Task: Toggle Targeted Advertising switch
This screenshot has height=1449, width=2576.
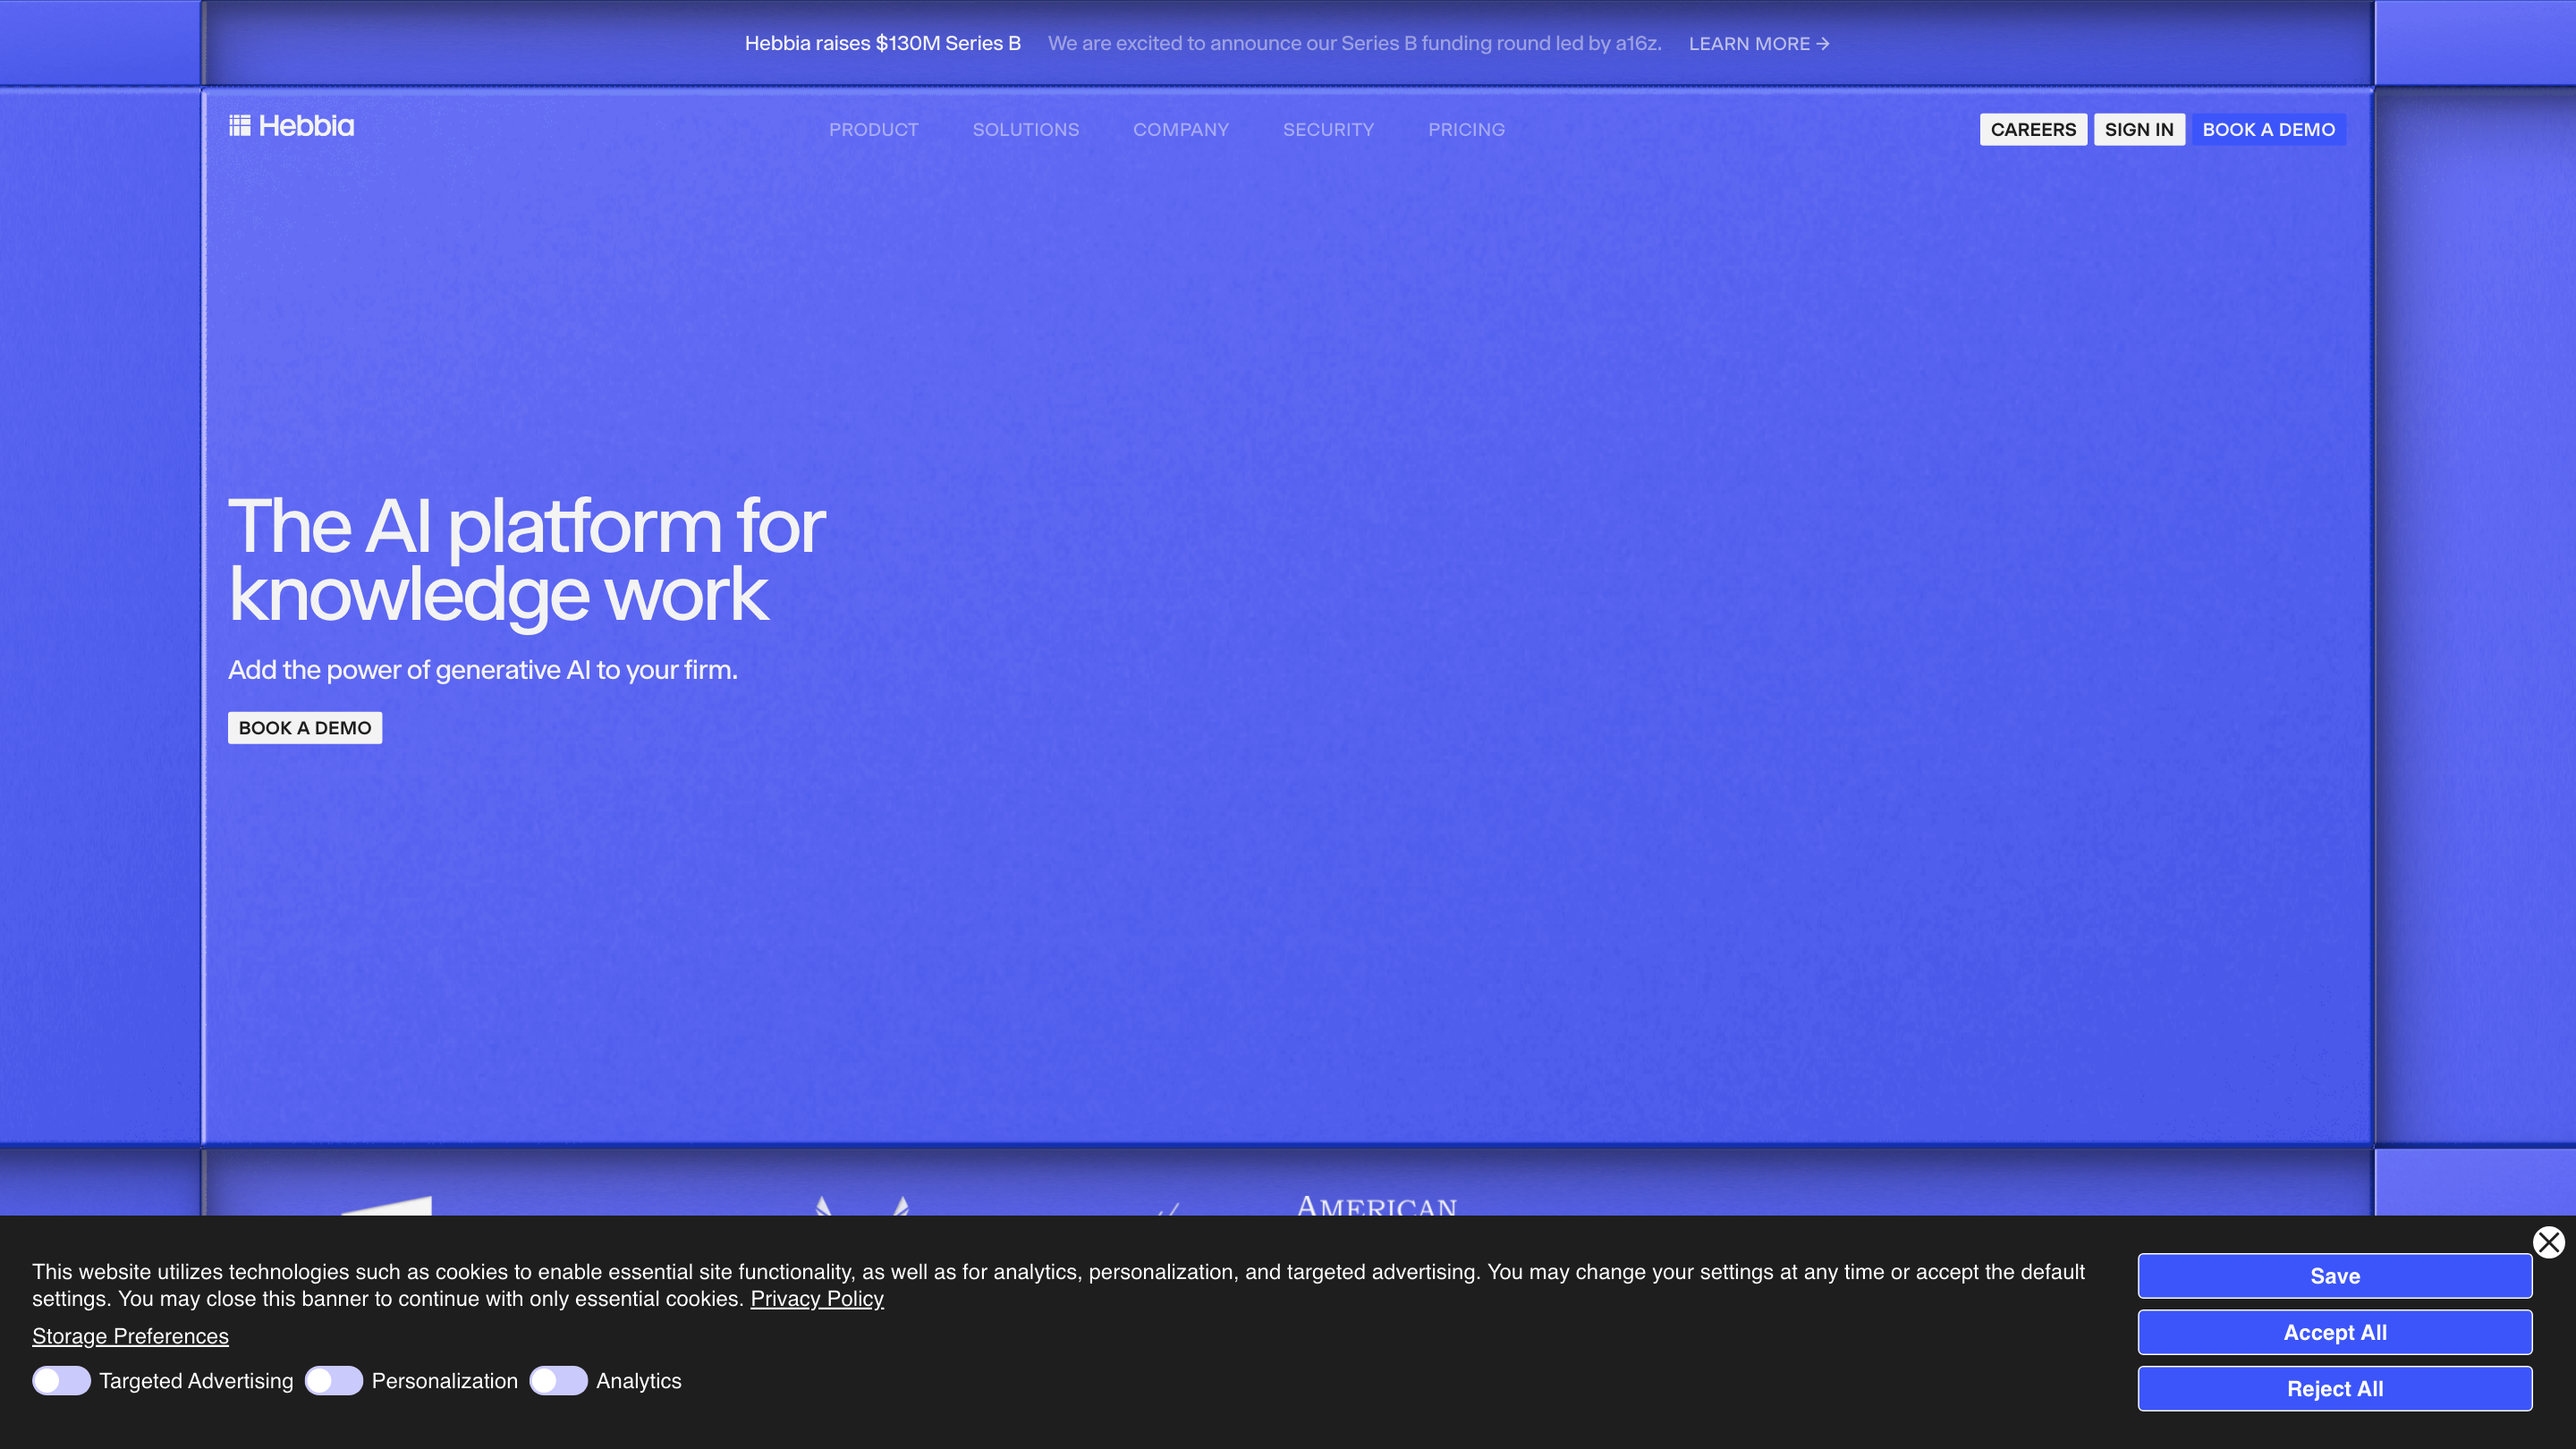Action: point(61,1381)
